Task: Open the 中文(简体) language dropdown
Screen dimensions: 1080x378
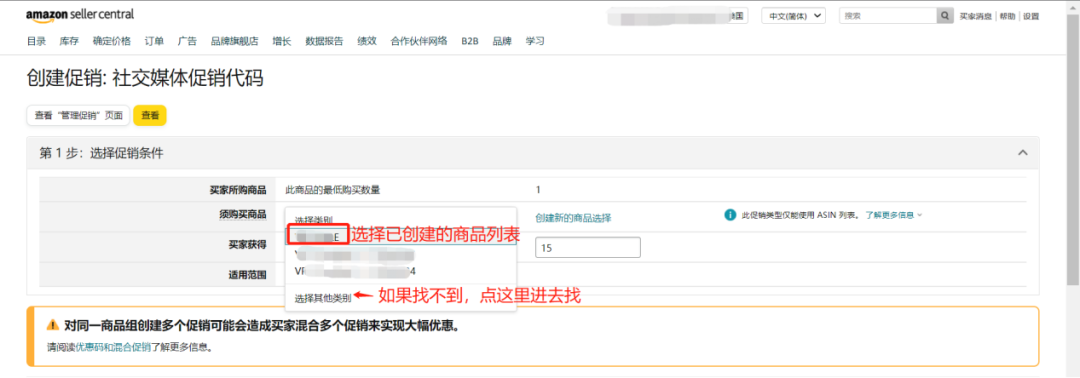Action: coord(793,15)
